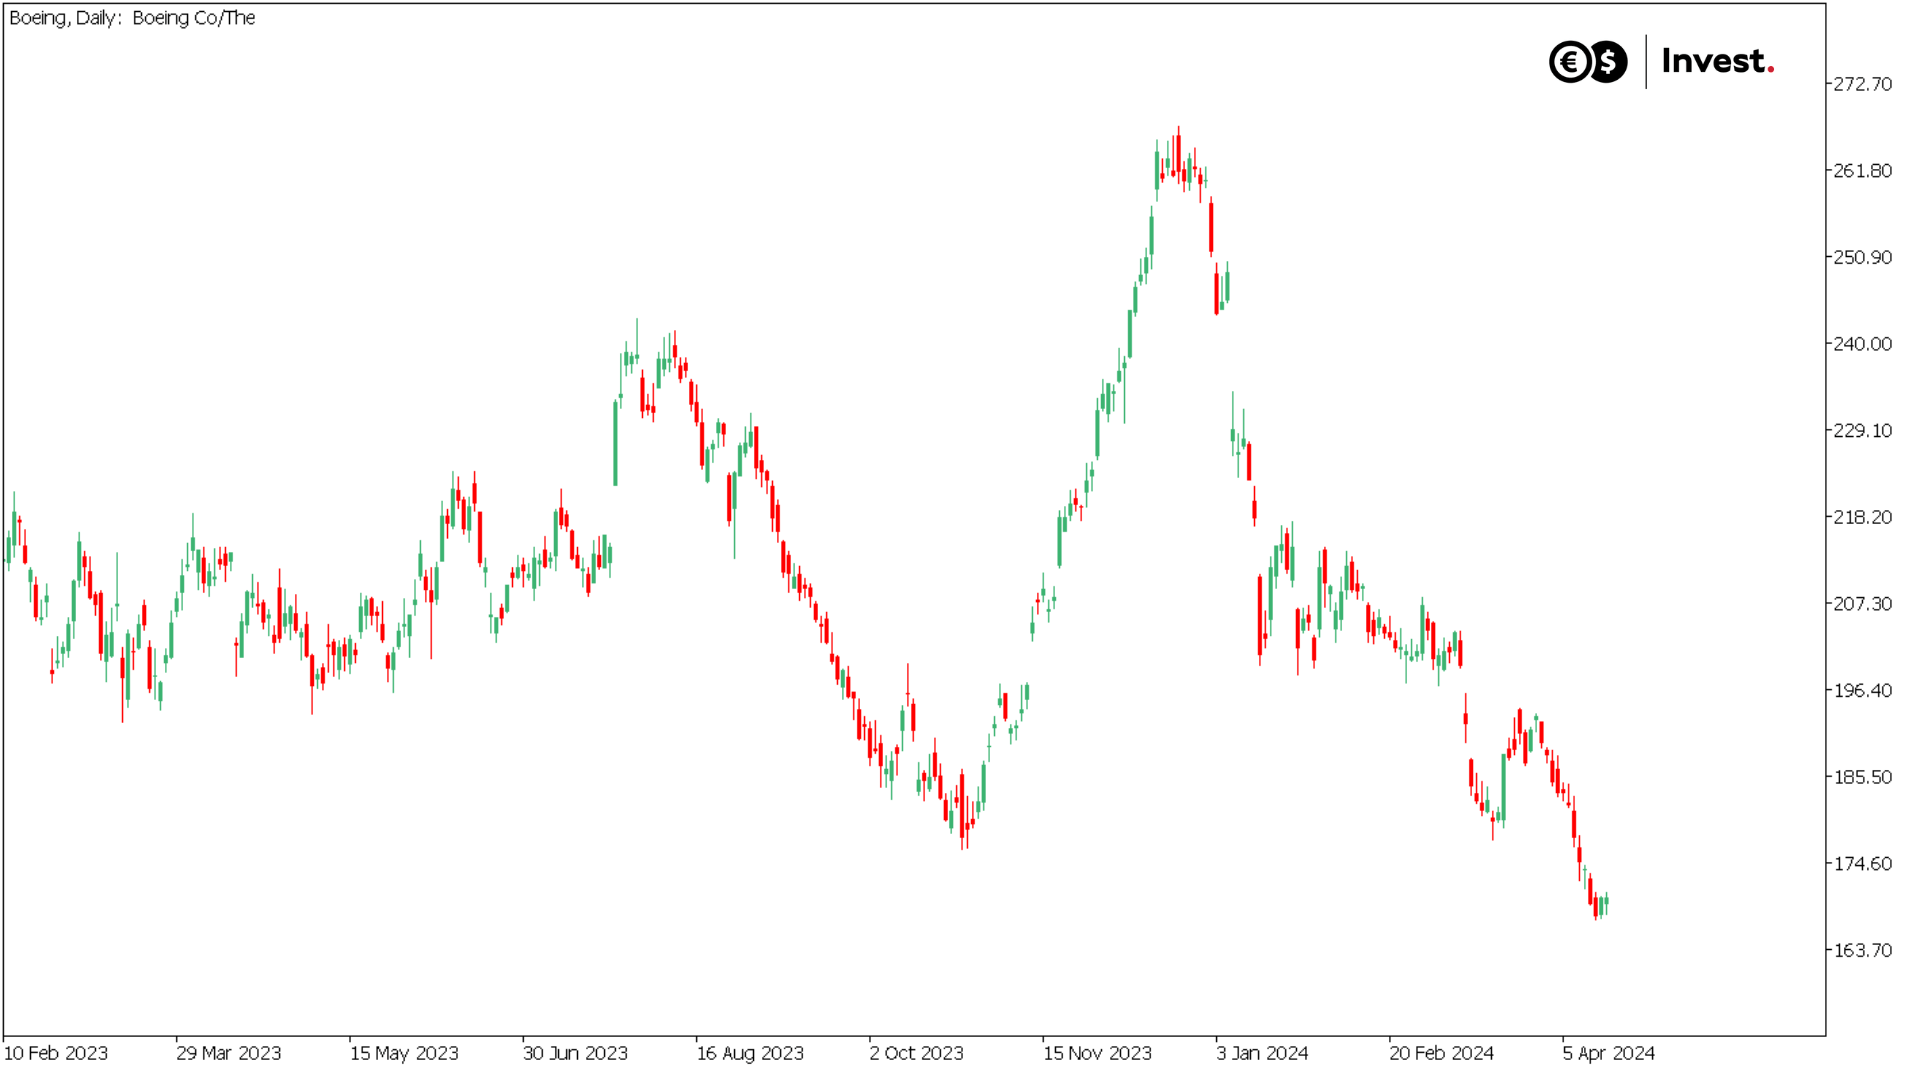Click the 229.10 price axis label
The image size is (1920, 1080).
click(x=1862, y=431)
